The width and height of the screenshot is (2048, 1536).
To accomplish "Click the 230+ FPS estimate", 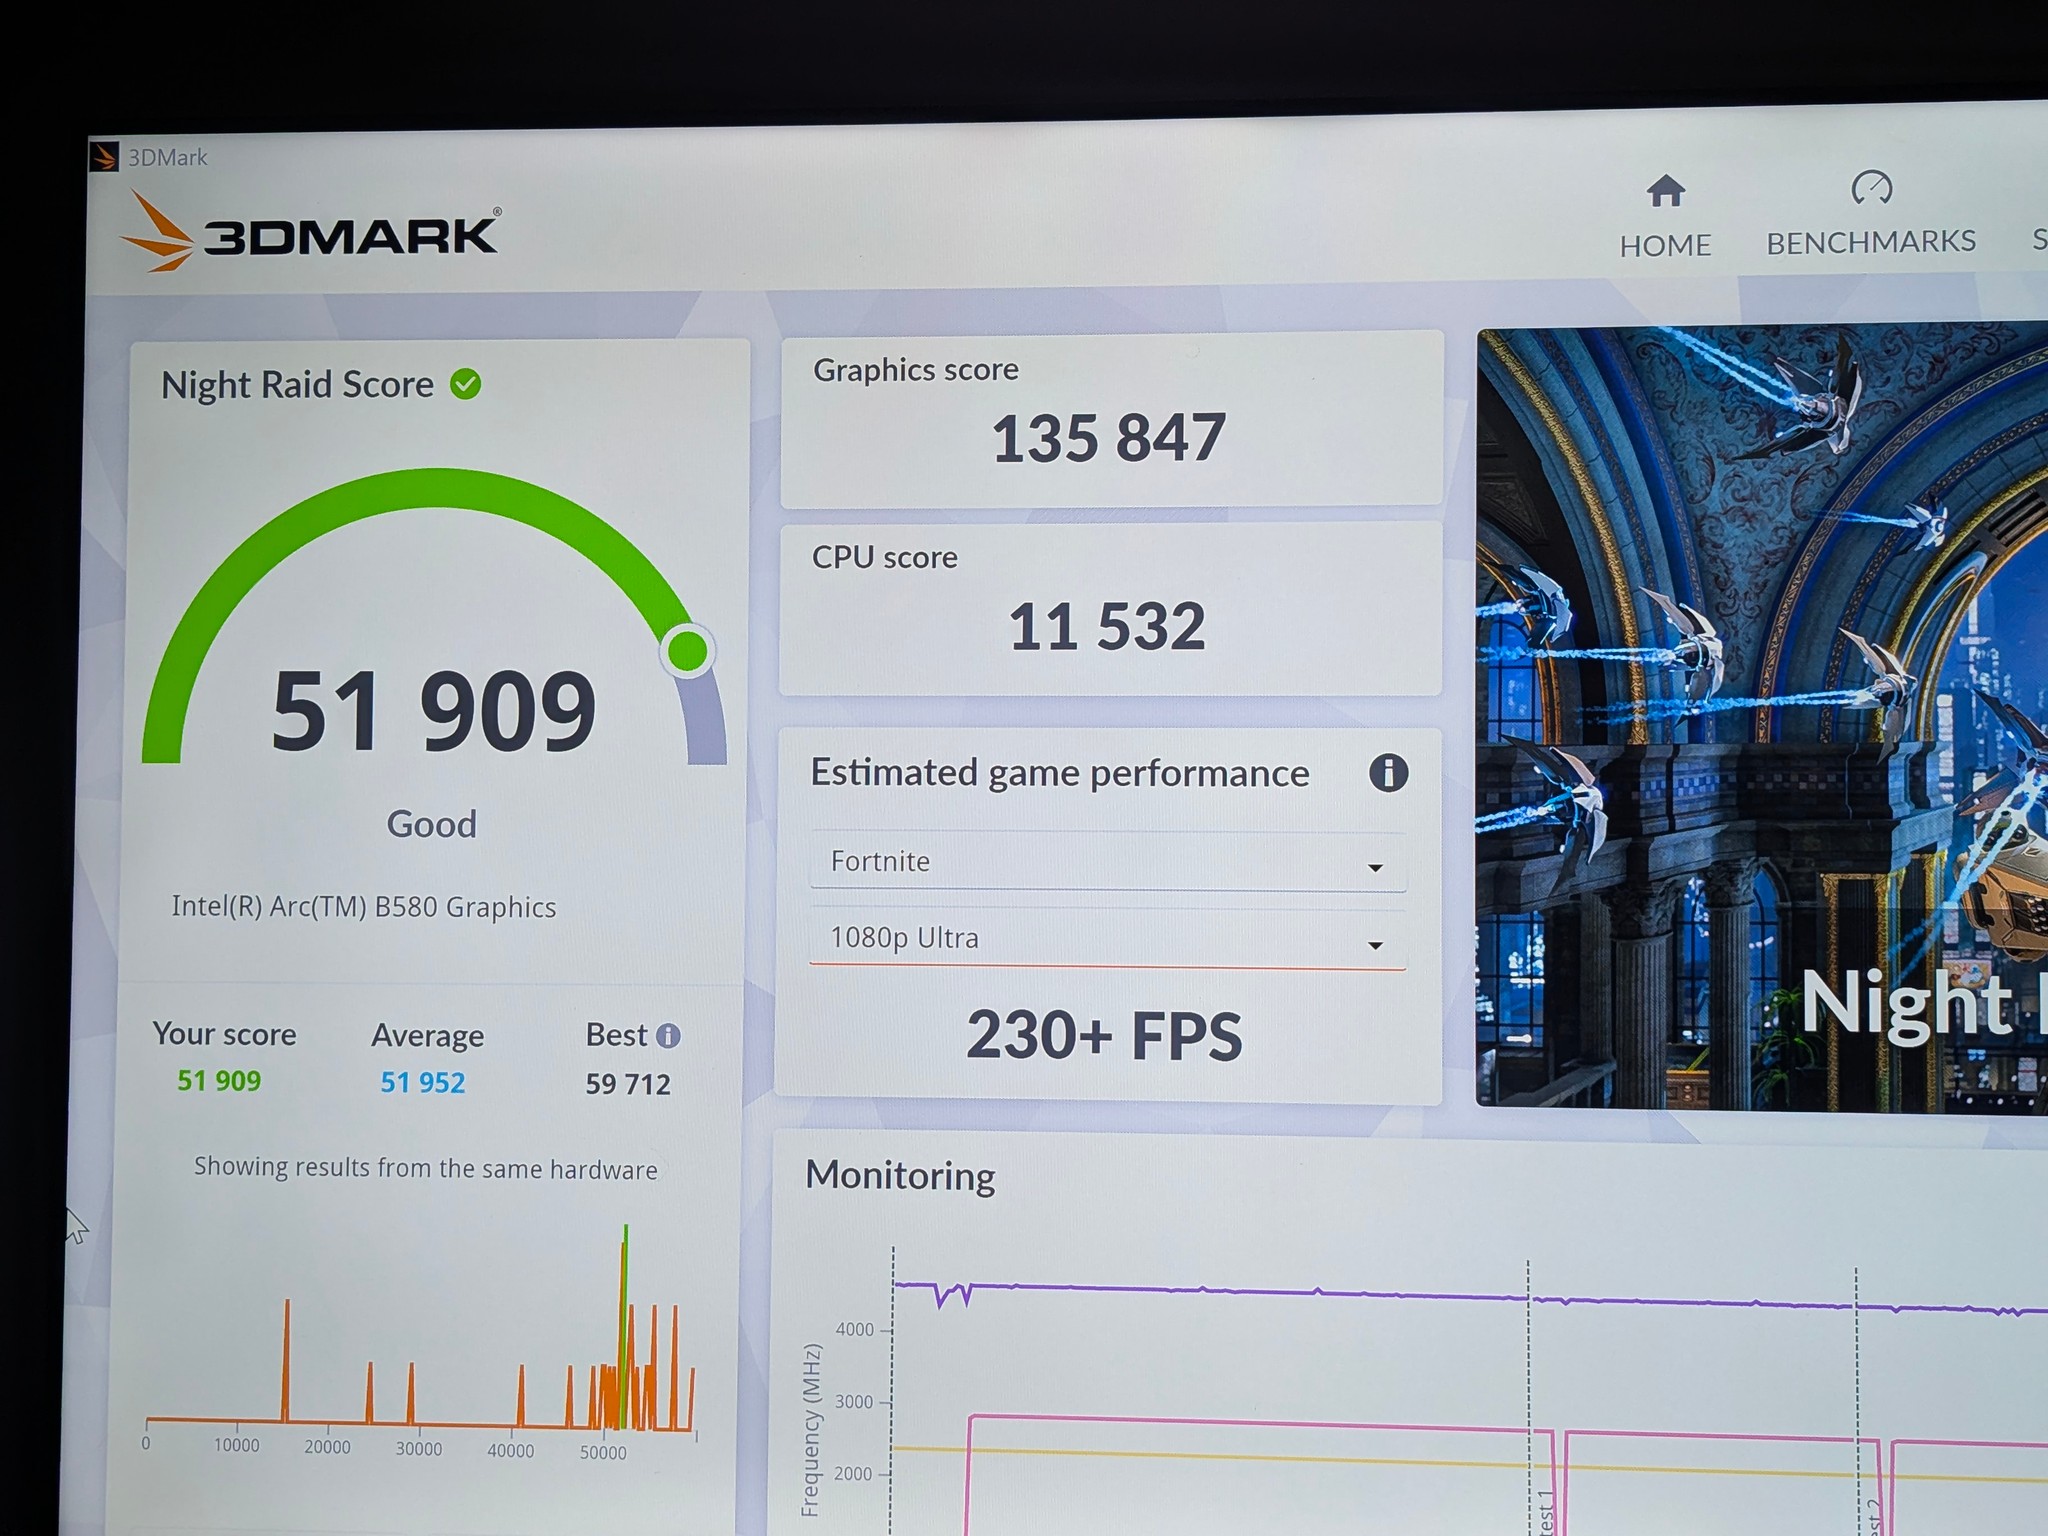I will pos(1104,1035).
